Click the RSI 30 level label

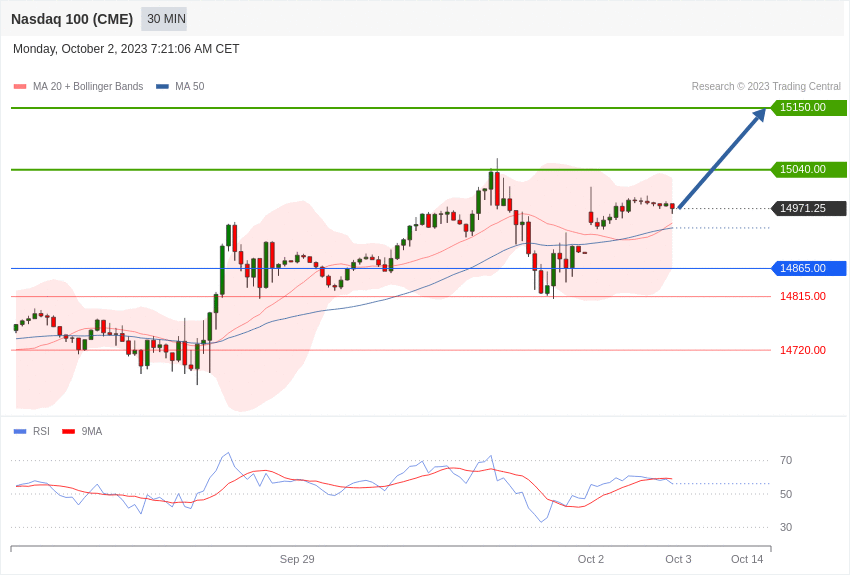(785, 527)
